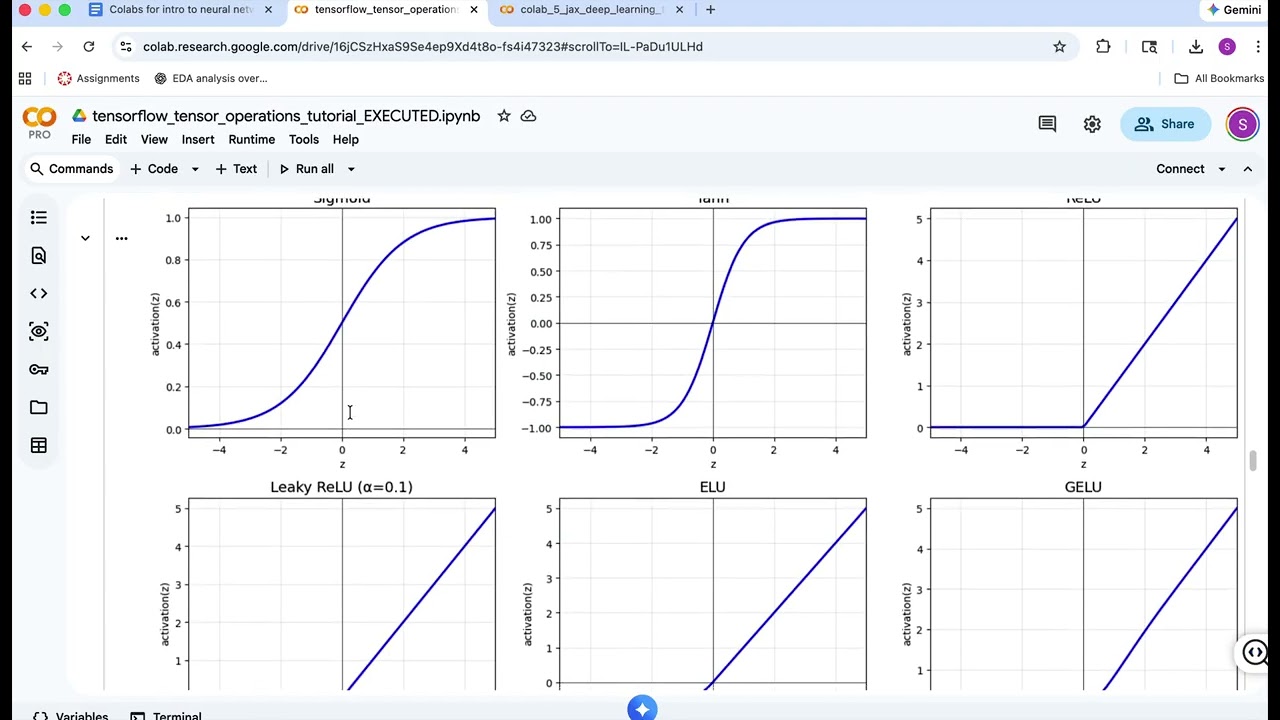
Task: Open the Help menu
Action: point(346,139)
